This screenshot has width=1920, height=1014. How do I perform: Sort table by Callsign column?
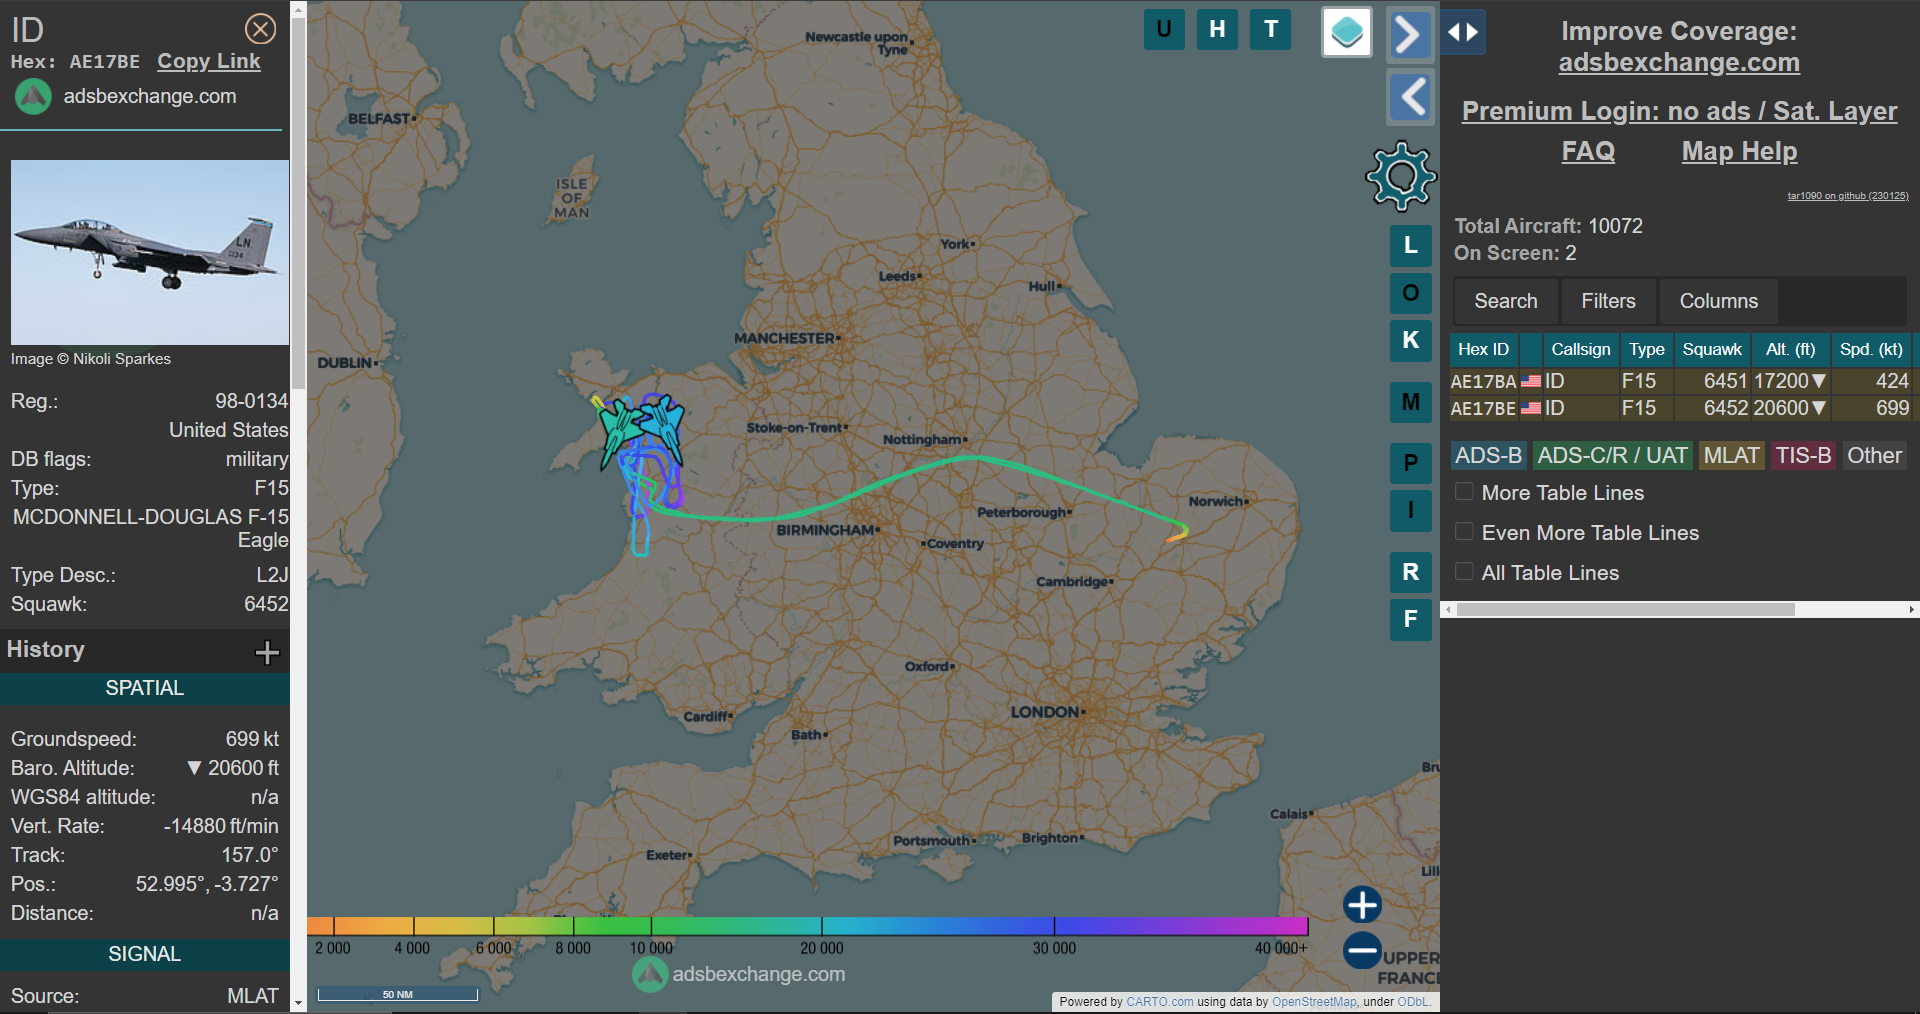[1580, 349]
